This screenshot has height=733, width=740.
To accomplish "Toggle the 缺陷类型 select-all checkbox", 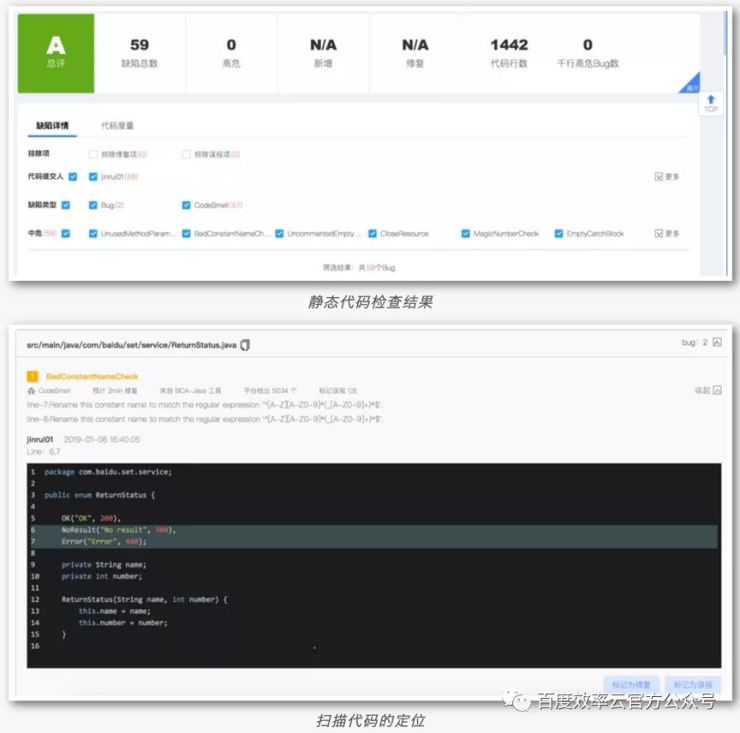I will [x=66, y=205].
